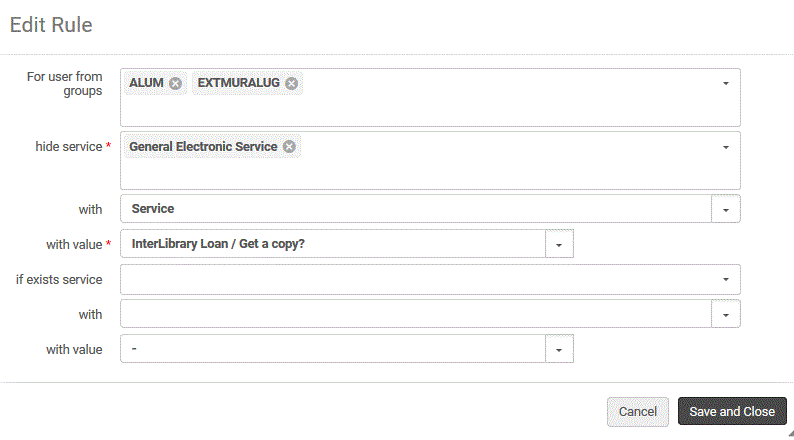Click the 'InterLibrary Loan / Get a copy?' field
794x440 pixels.
click(332, 244)
